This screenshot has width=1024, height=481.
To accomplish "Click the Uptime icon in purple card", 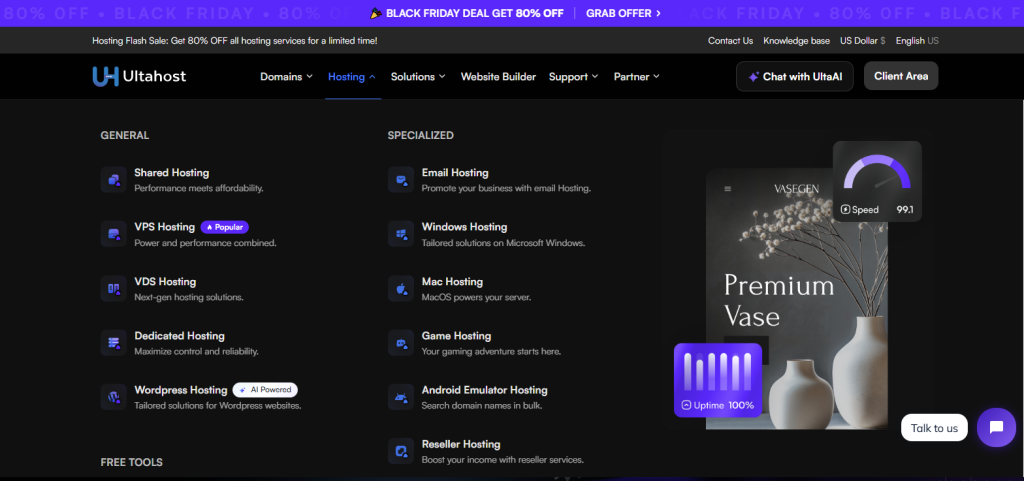I will point(686,405).
